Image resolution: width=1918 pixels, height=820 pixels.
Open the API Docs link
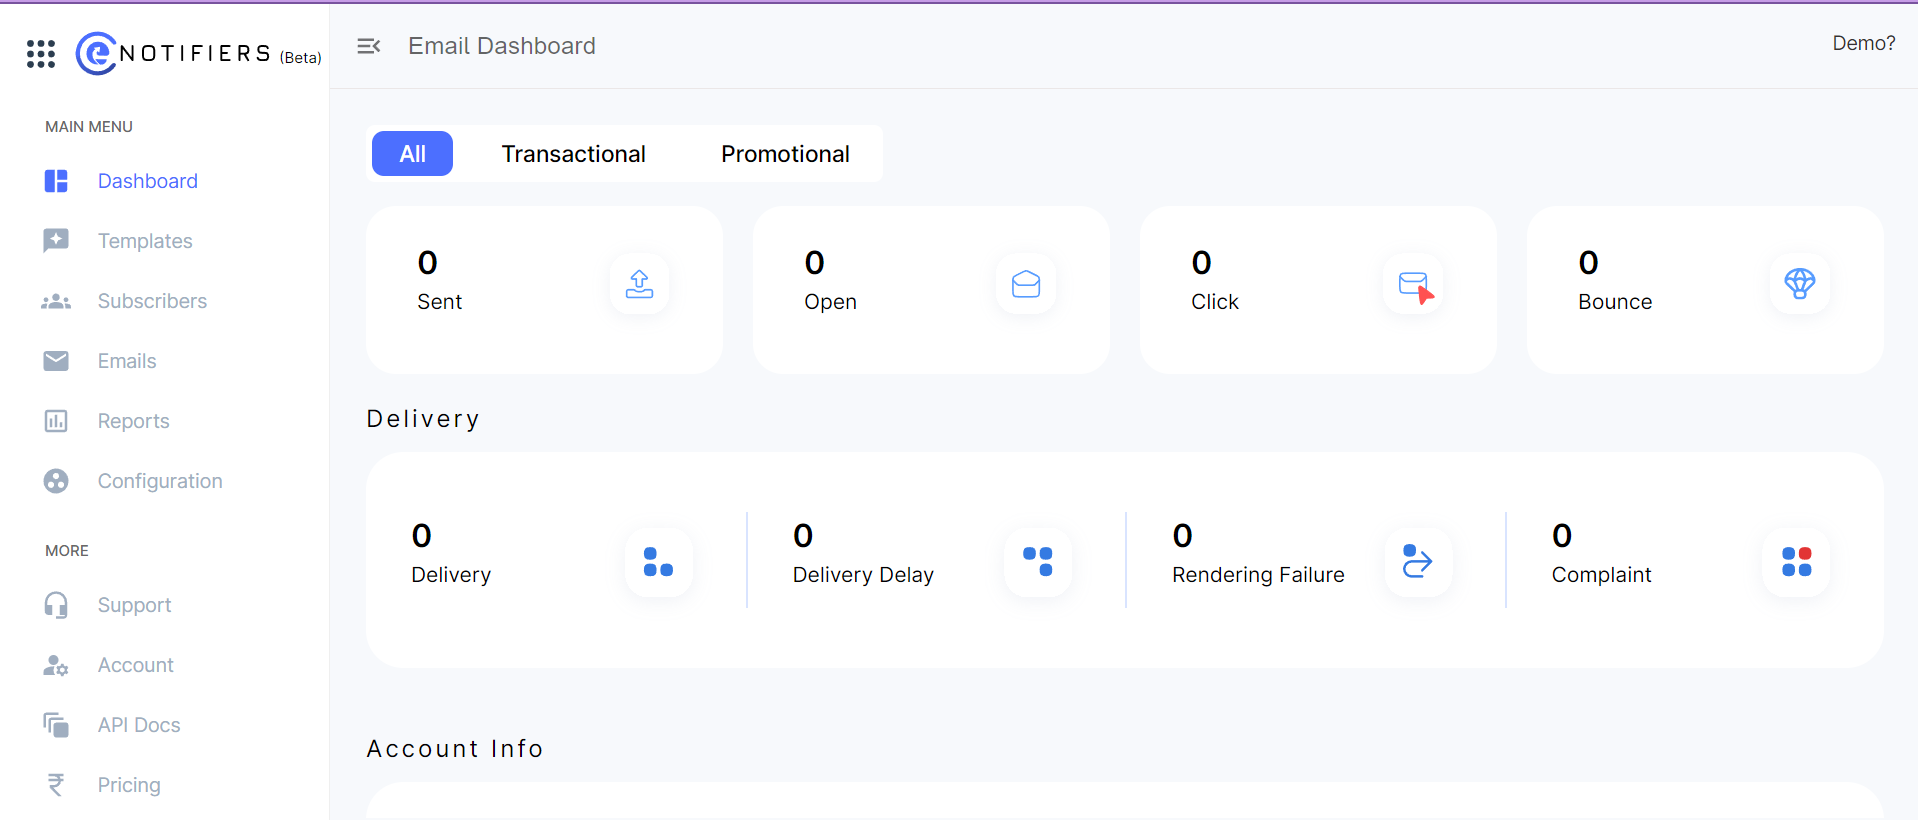139,725
